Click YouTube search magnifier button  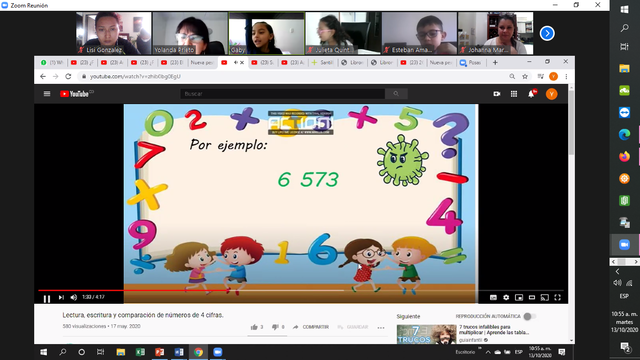(396, 94)
